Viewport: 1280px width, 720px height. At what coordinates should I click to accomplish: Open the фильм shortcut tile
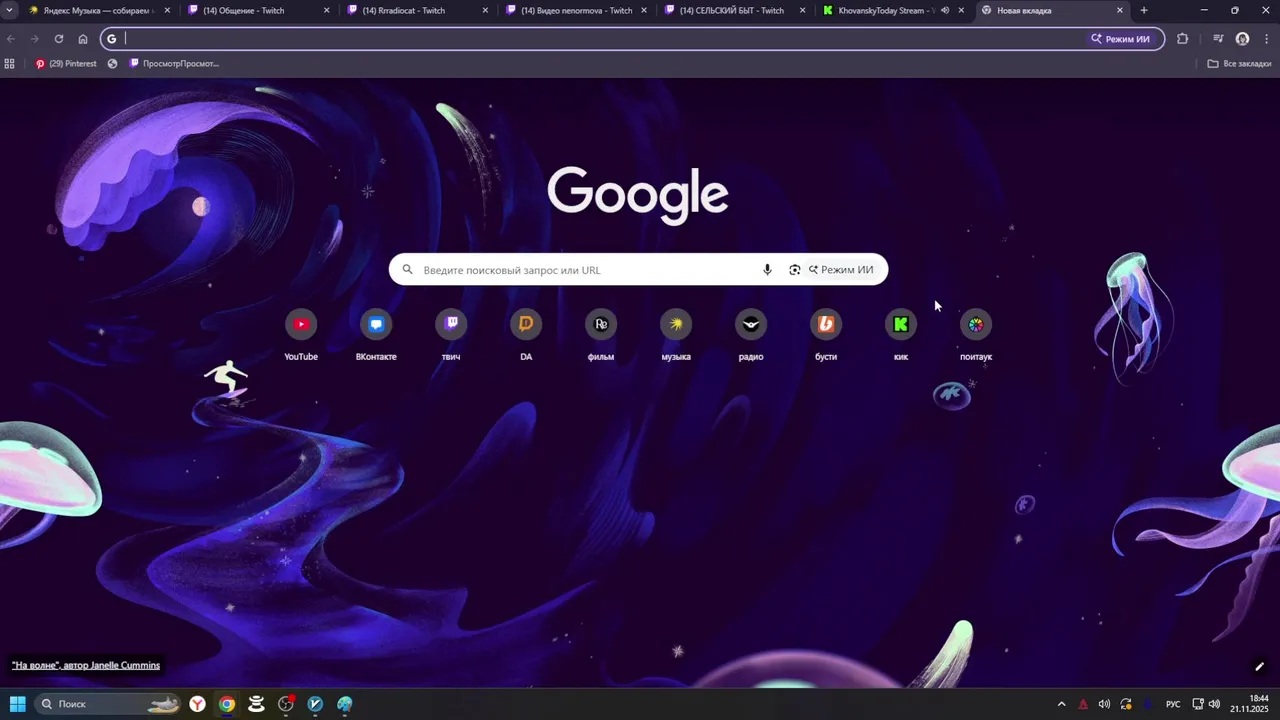(601, 335)
